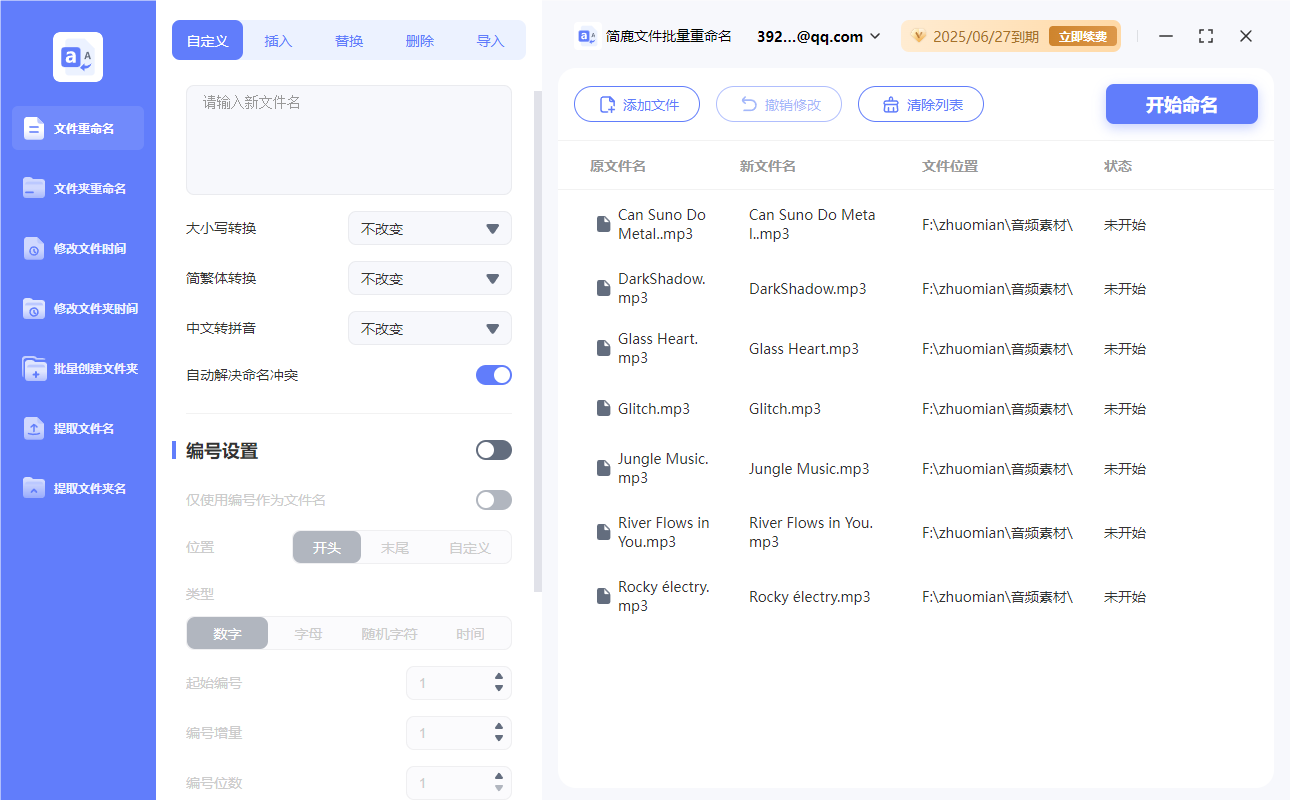Enable the 编号设置 switch
Image resolution: width=1290 pixels, height=800 pixels.
coord(493,450)
